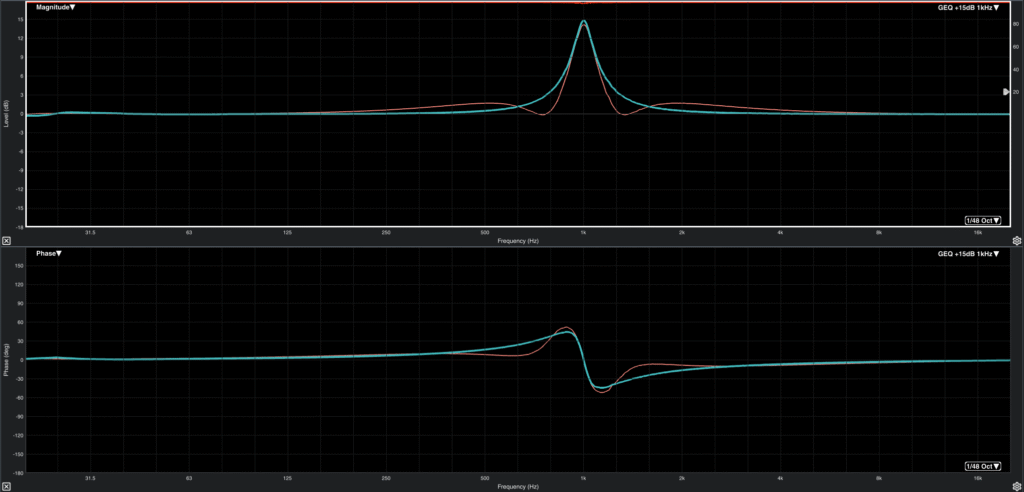The height and width of the screenshot is (492, 1024).
Task: Click the 1k frequency tick under Magnitude graph
Action: click(x=583, y=233)
